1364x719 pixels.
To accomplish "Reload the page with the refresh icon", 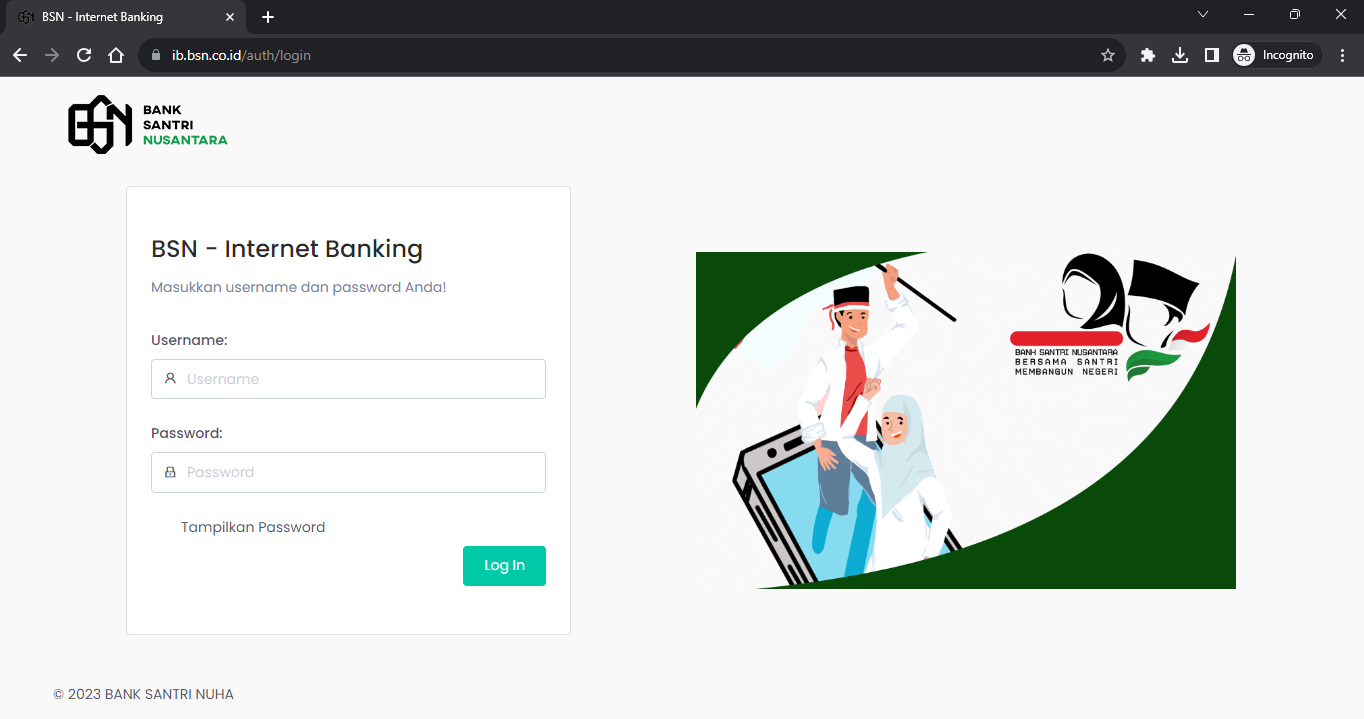I will pos(84,55).
